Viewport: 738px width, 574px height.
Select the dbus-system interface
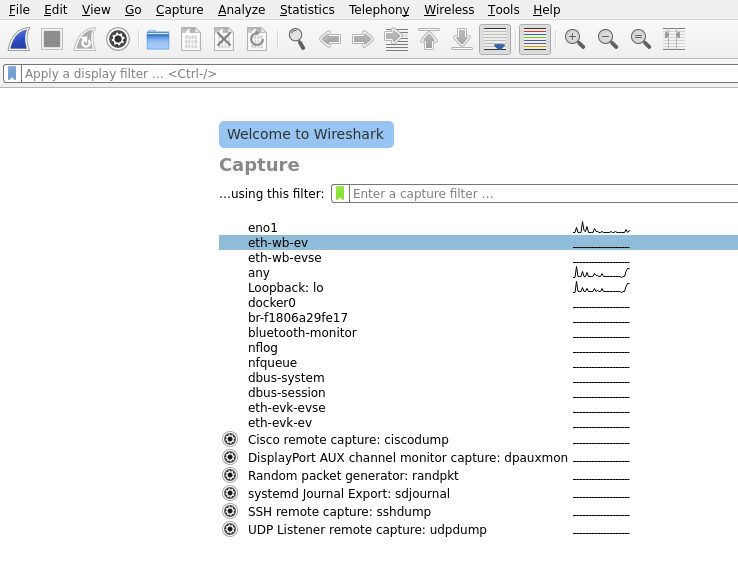point(478,378)
